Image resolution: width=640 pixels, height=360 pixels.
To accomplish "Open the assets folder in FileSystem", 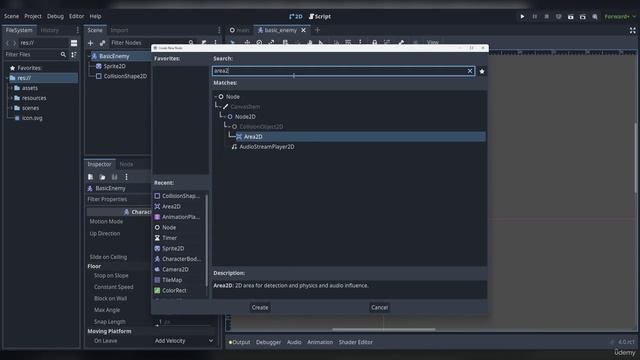I will [29, 88].
